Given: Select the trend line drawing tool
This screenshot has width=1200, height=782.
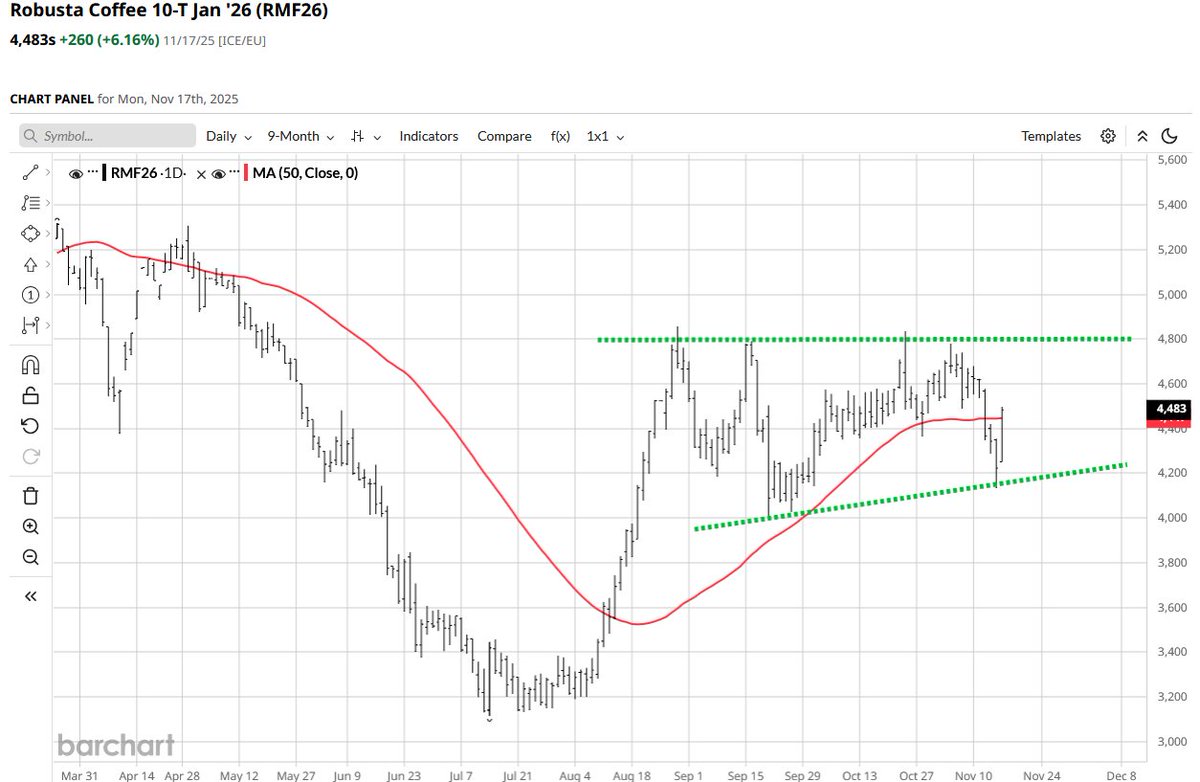Looking at the screenshot, I should [30, 172].
